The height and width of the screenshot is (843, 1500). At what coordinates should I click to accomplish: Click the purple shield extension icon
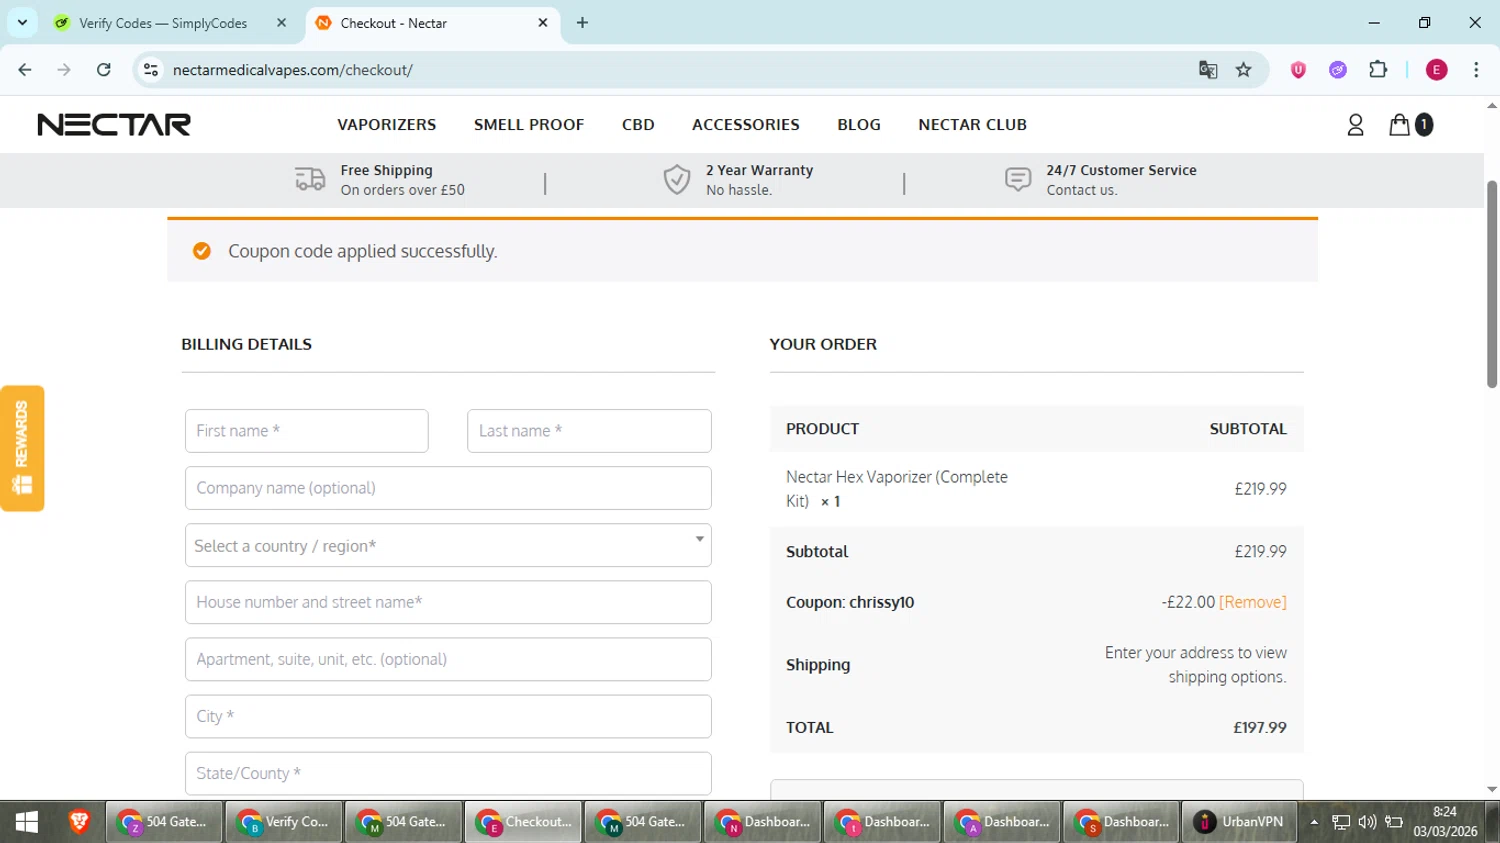[1298, 70]
